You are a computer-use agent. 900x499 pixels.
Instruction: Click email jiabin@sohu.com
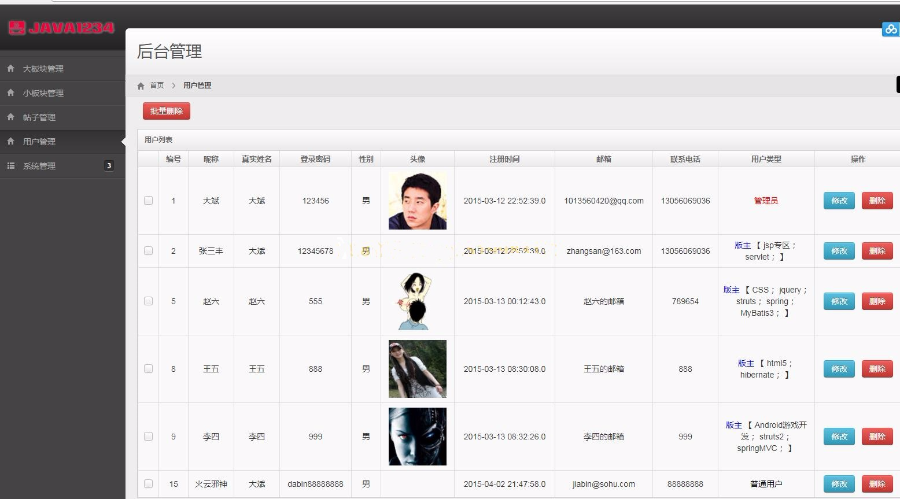tap(604, 484)
